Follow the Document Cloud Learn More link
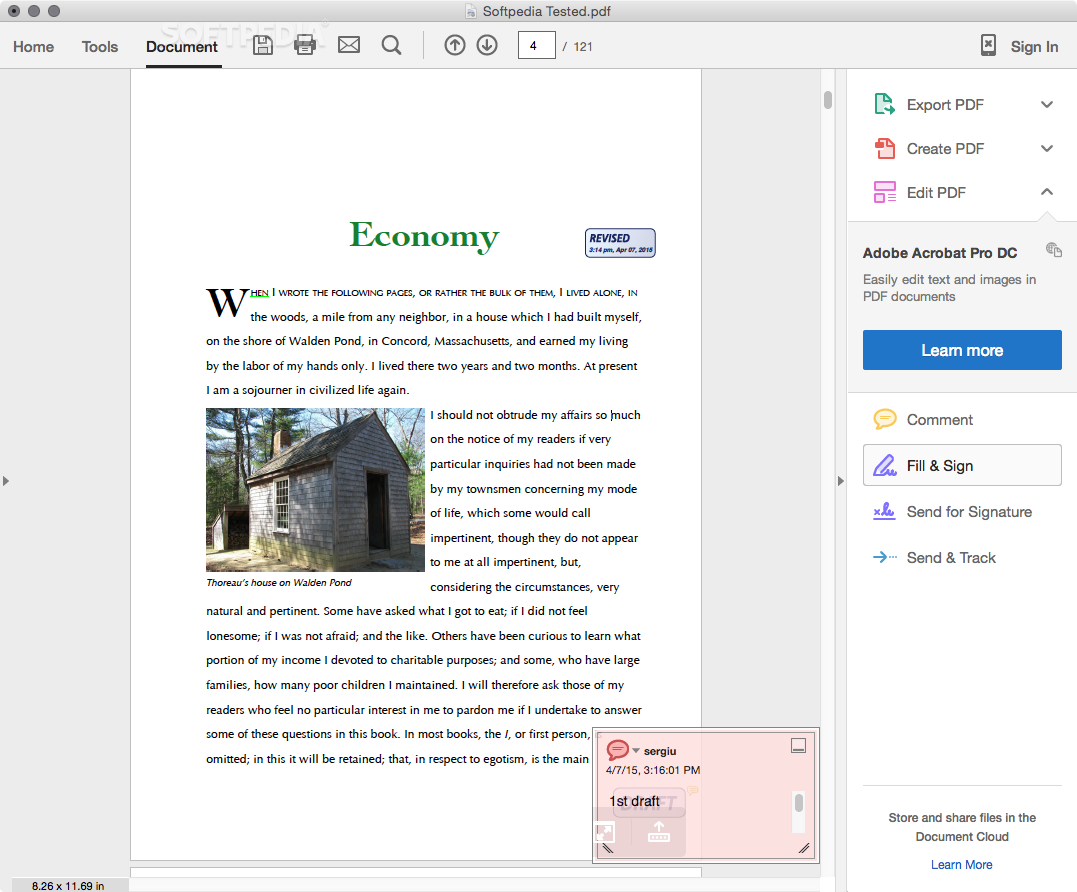 click(x=962, y=865)
